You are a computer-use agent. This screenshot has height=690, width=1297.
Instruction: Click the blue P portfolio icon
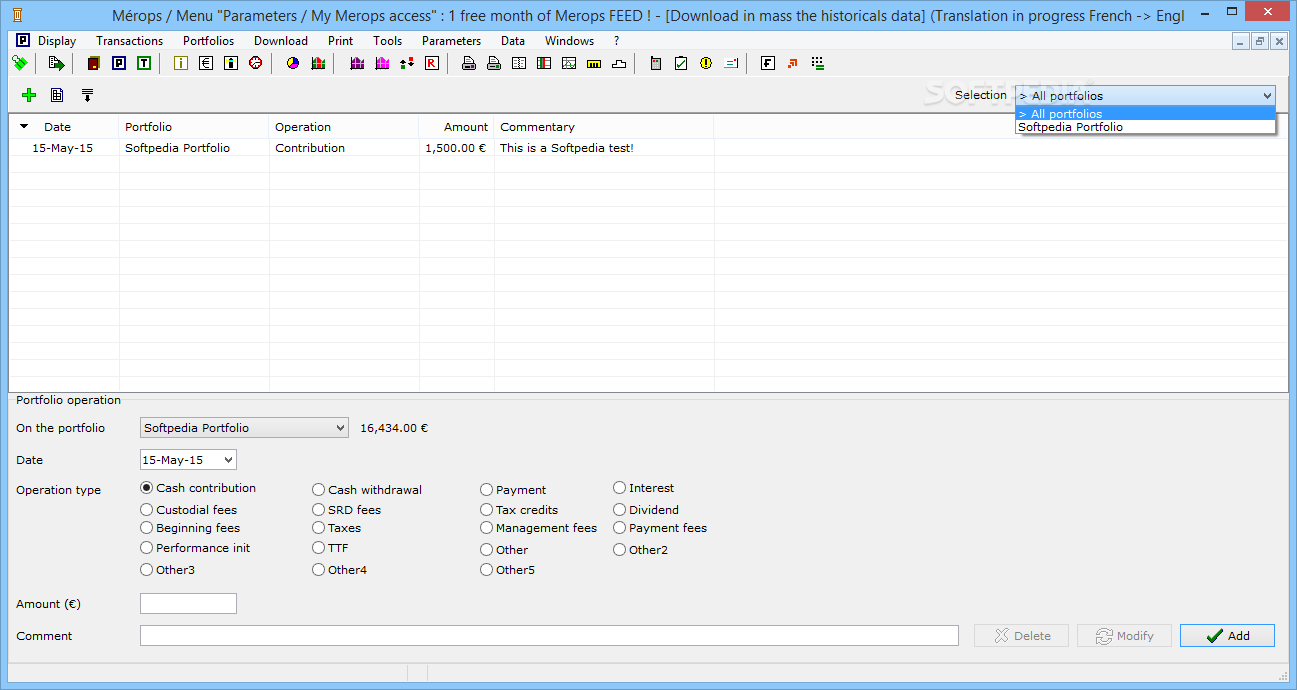click(119, 63)
